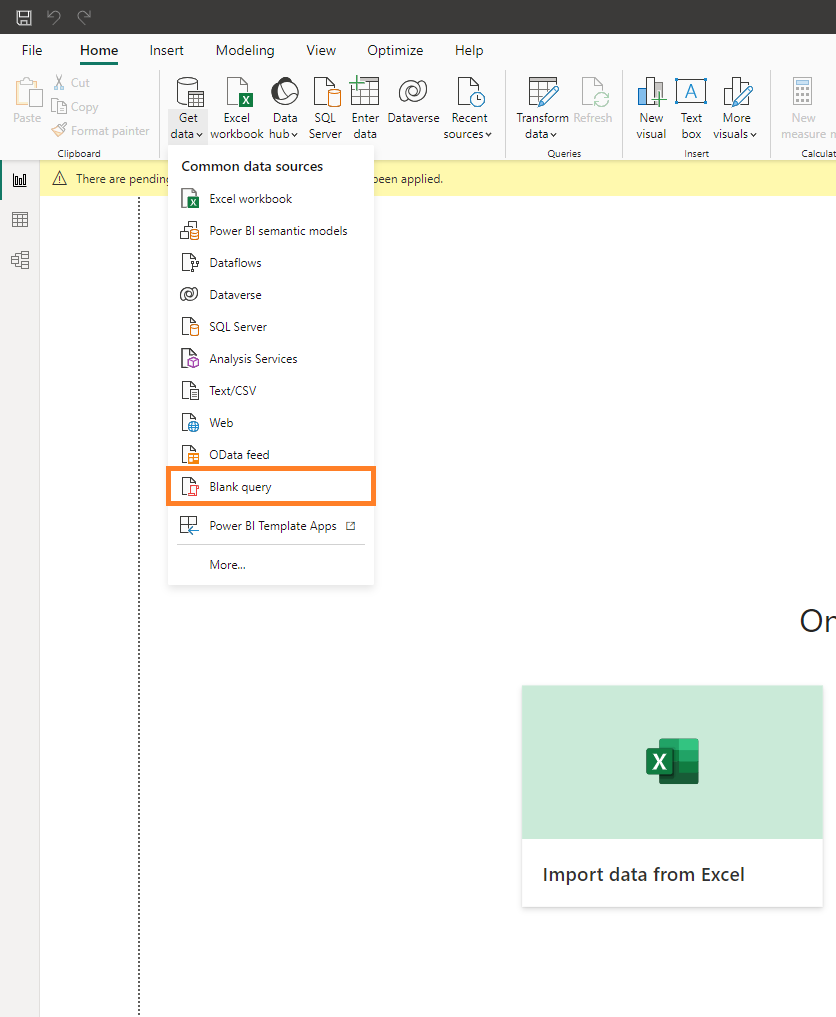Viewport: 836px width, 1017px height.
Task: Open the File menu
Action: [x=32, y=51]
